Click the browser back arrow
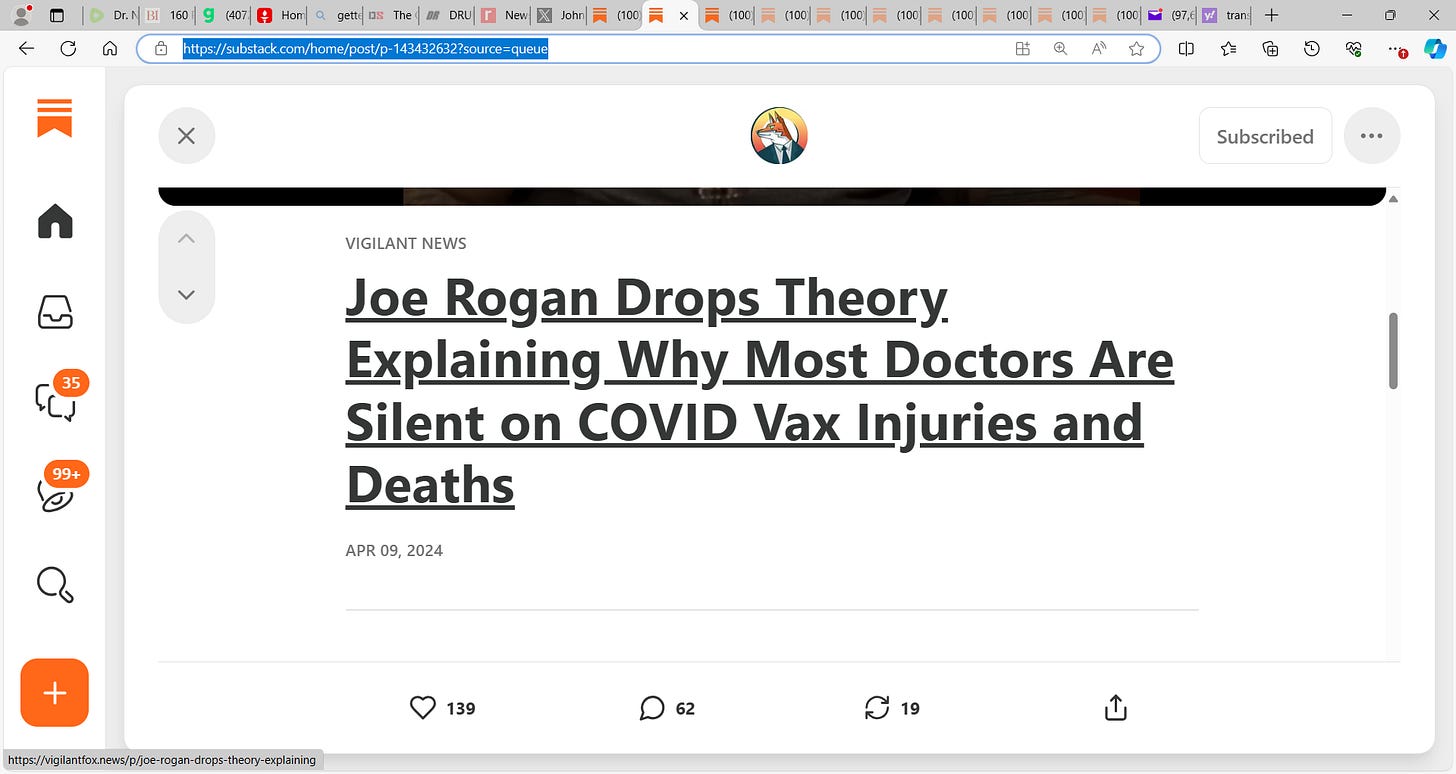 [27, 48]
